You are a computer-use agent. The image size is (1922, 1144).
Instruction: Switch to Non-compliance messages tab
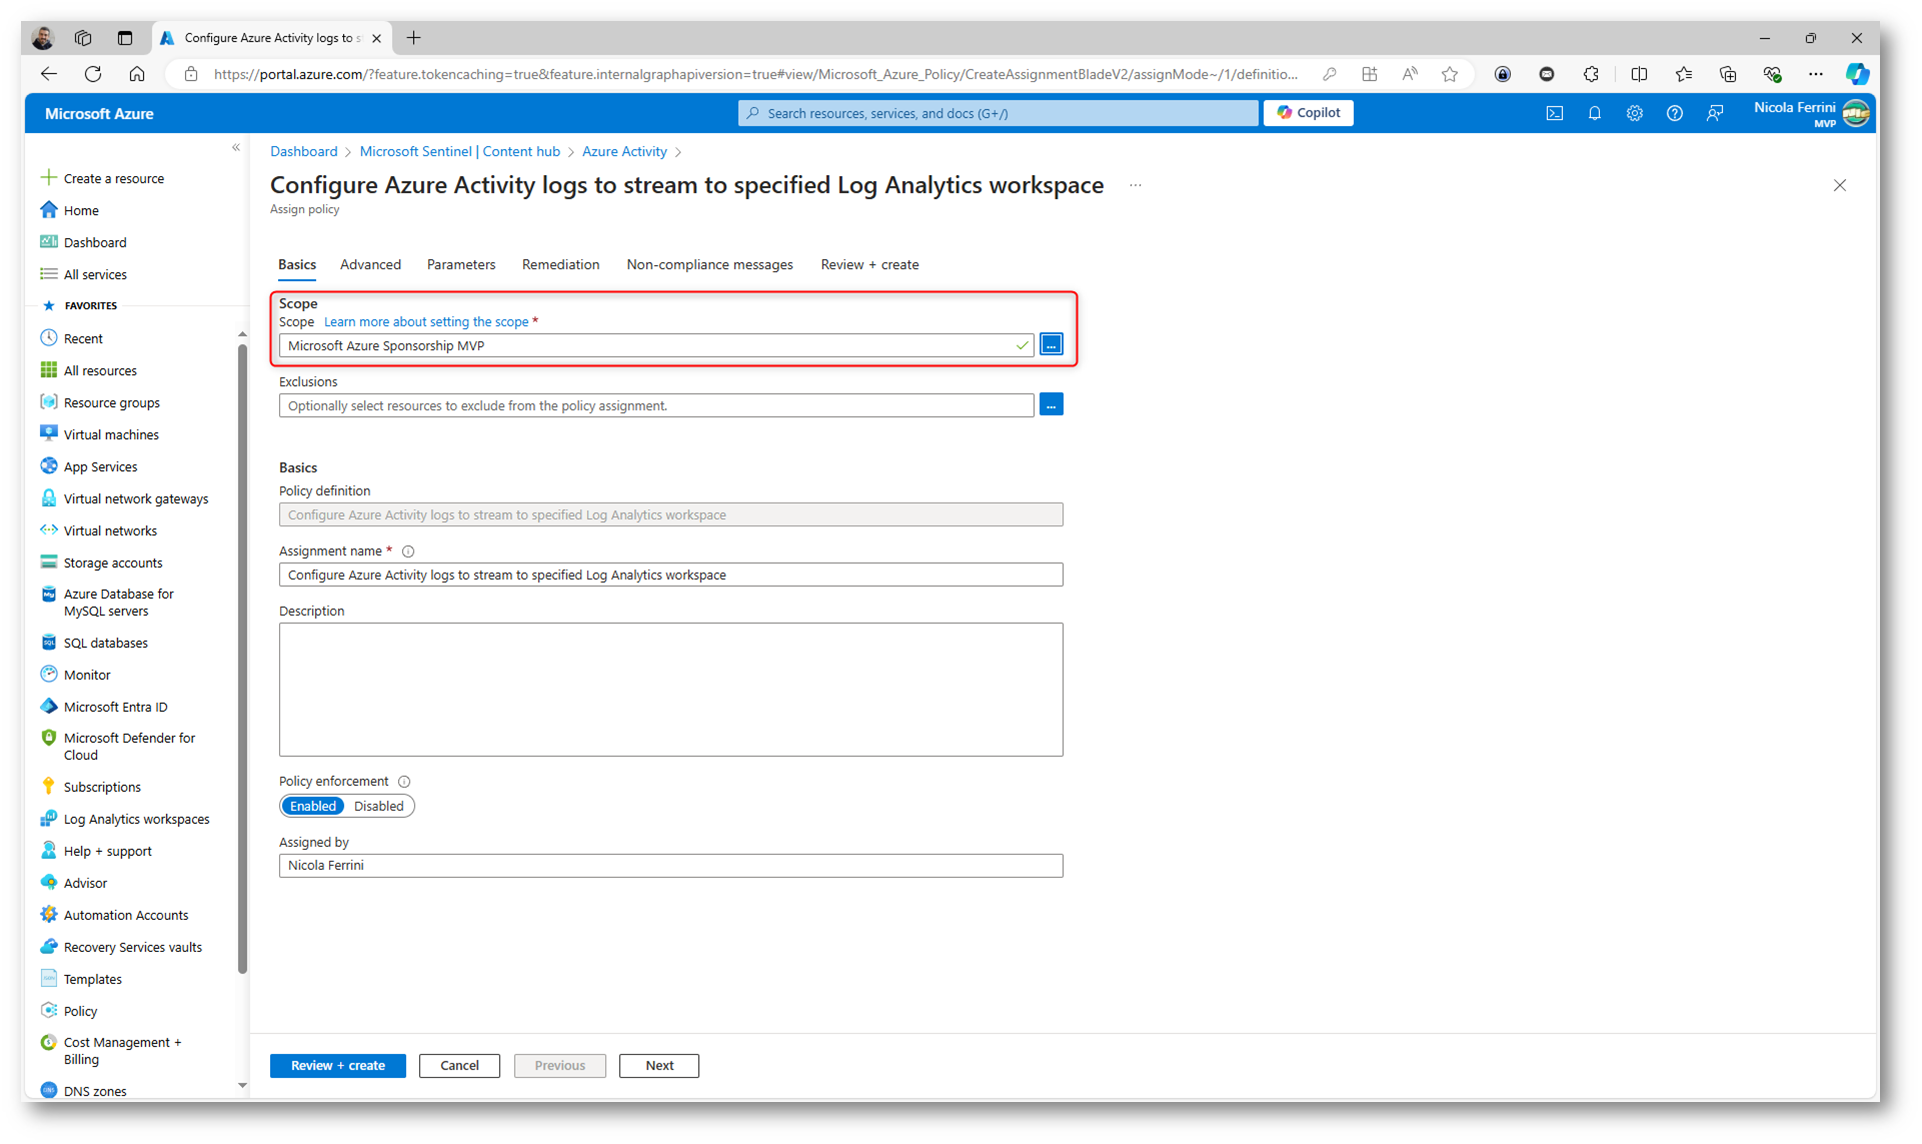pos(710,265)
